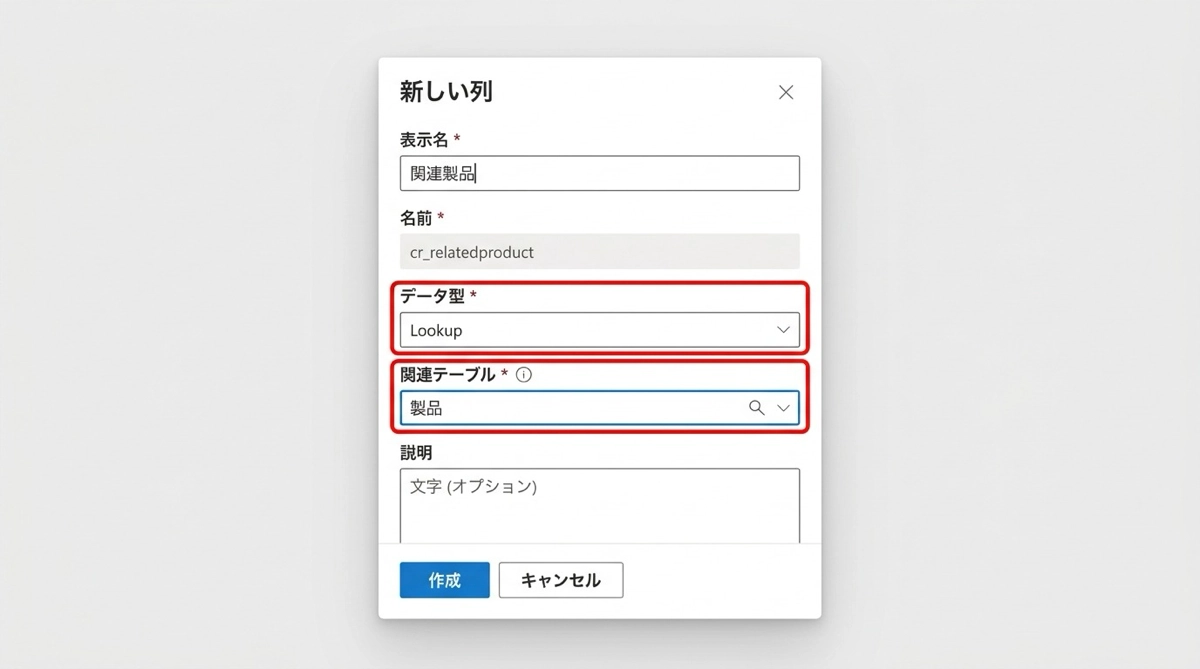Viewport: 1200px width, 669px height.
Task: Click the データ型 field label
Action: (432, 296)
